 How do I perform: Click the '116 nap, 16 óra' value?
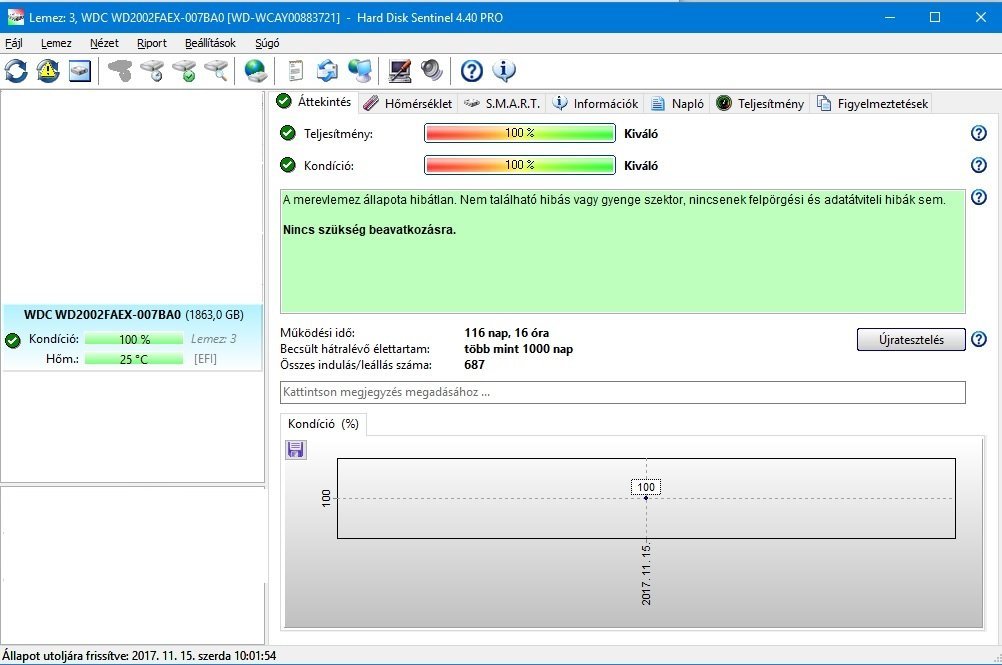[506, 333]
